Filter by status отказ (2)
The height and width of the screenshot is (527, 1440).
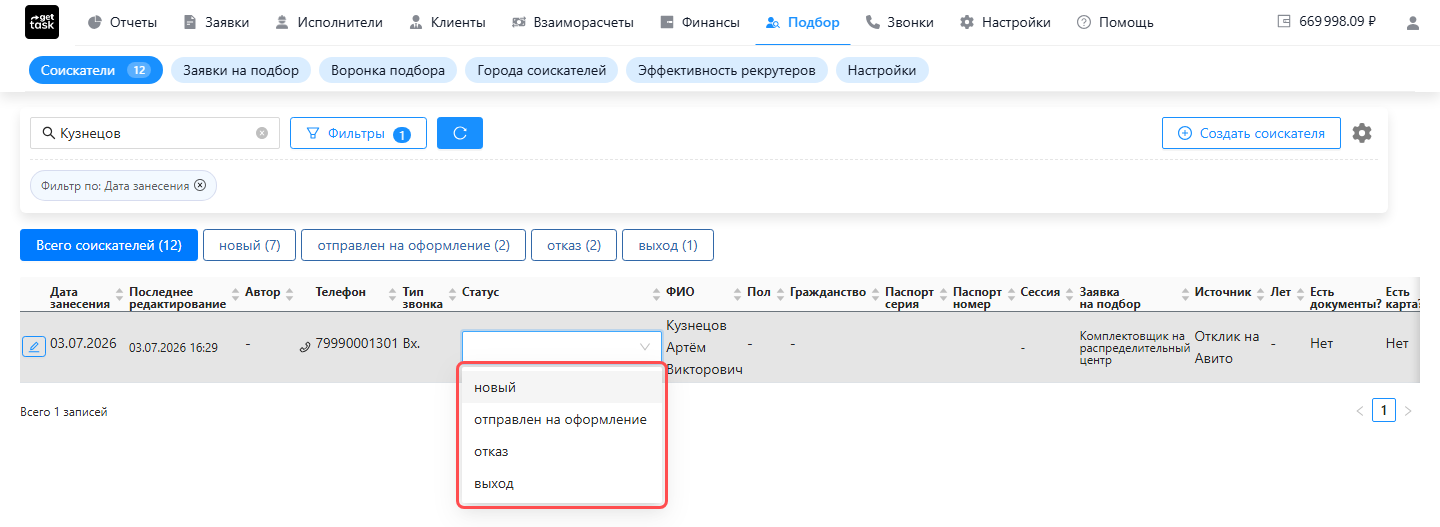click(574, 245)
